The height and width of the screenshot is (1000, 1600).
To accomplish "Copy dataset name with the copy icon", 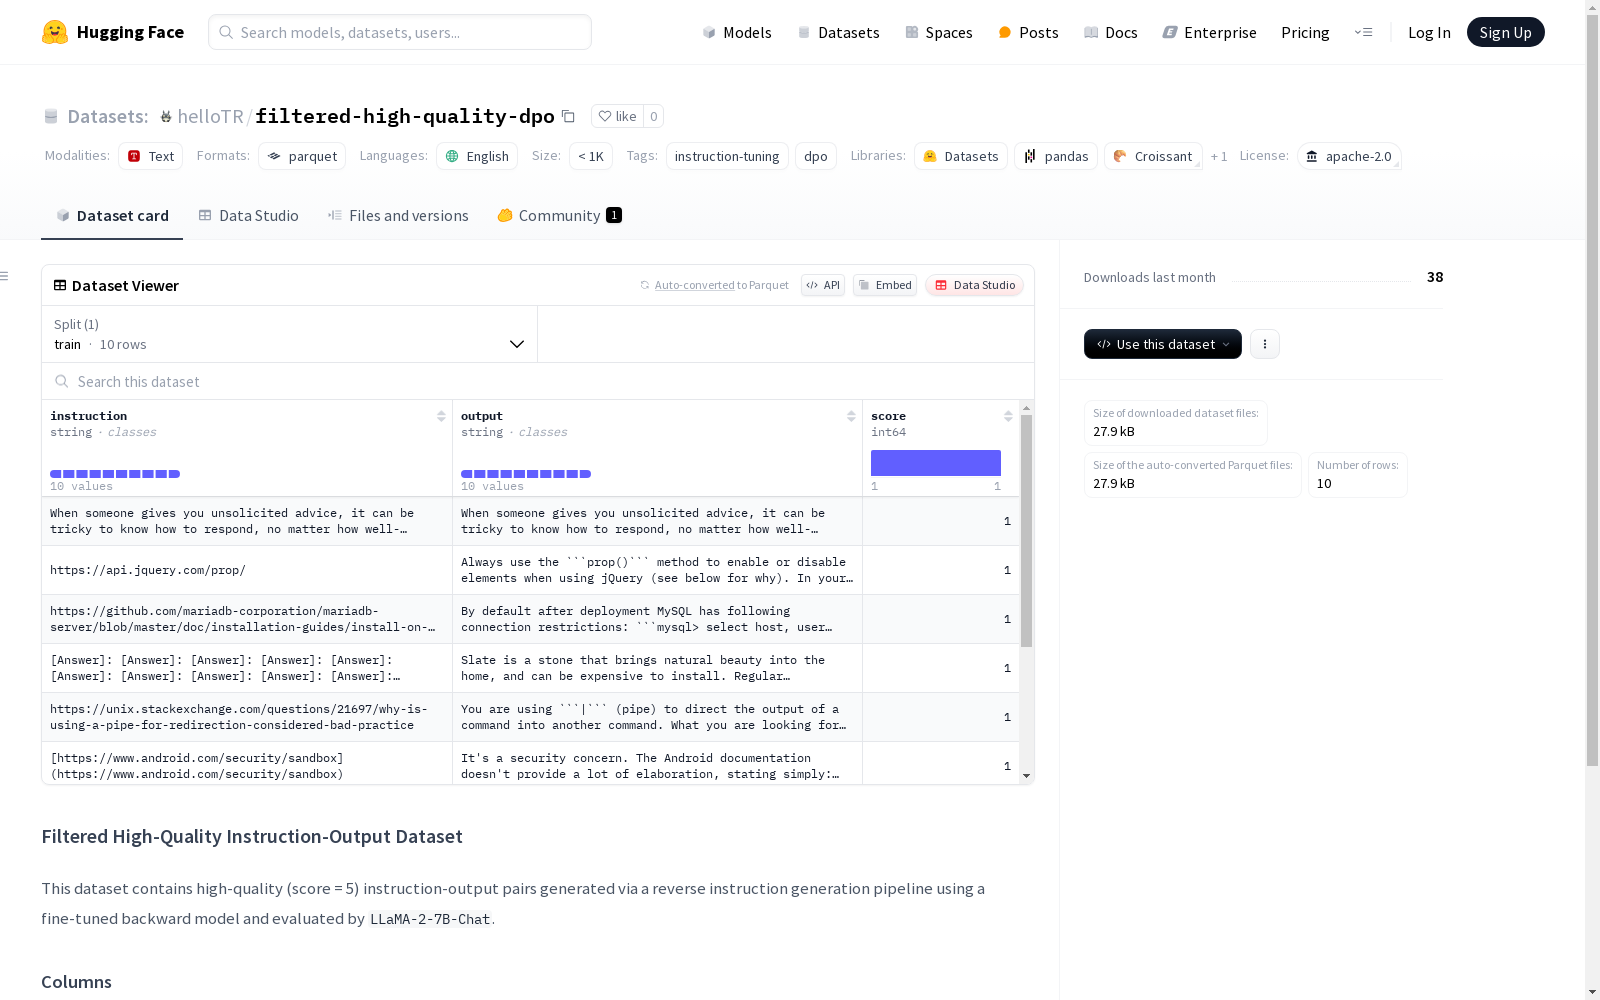I will (x=568, y=116).
